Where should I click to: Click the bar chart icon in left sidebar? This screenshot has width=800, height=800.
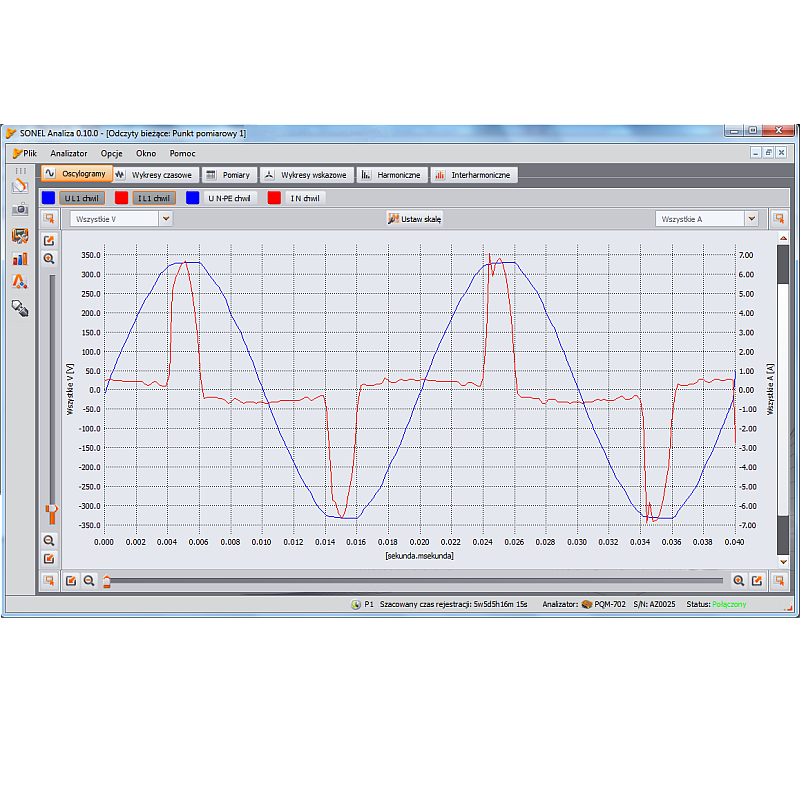(x=20, y=258)
